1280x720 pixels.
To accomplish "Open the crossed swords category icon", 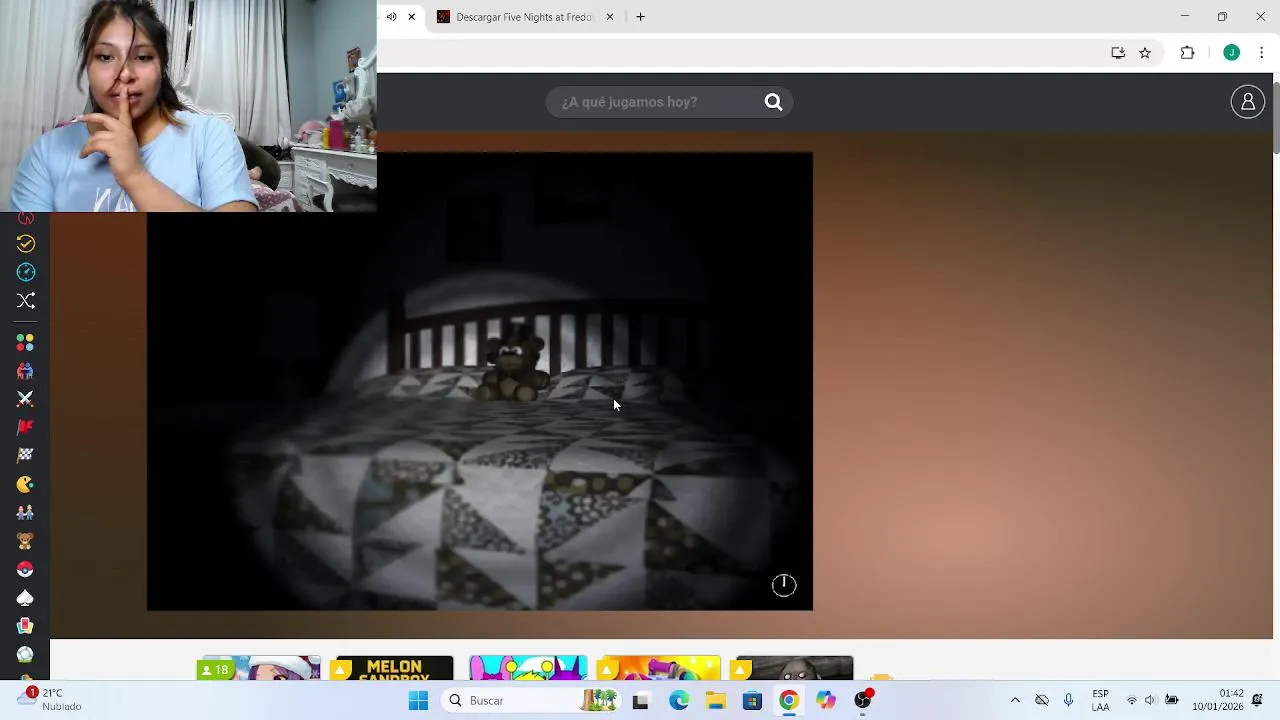I will point(26,399).
